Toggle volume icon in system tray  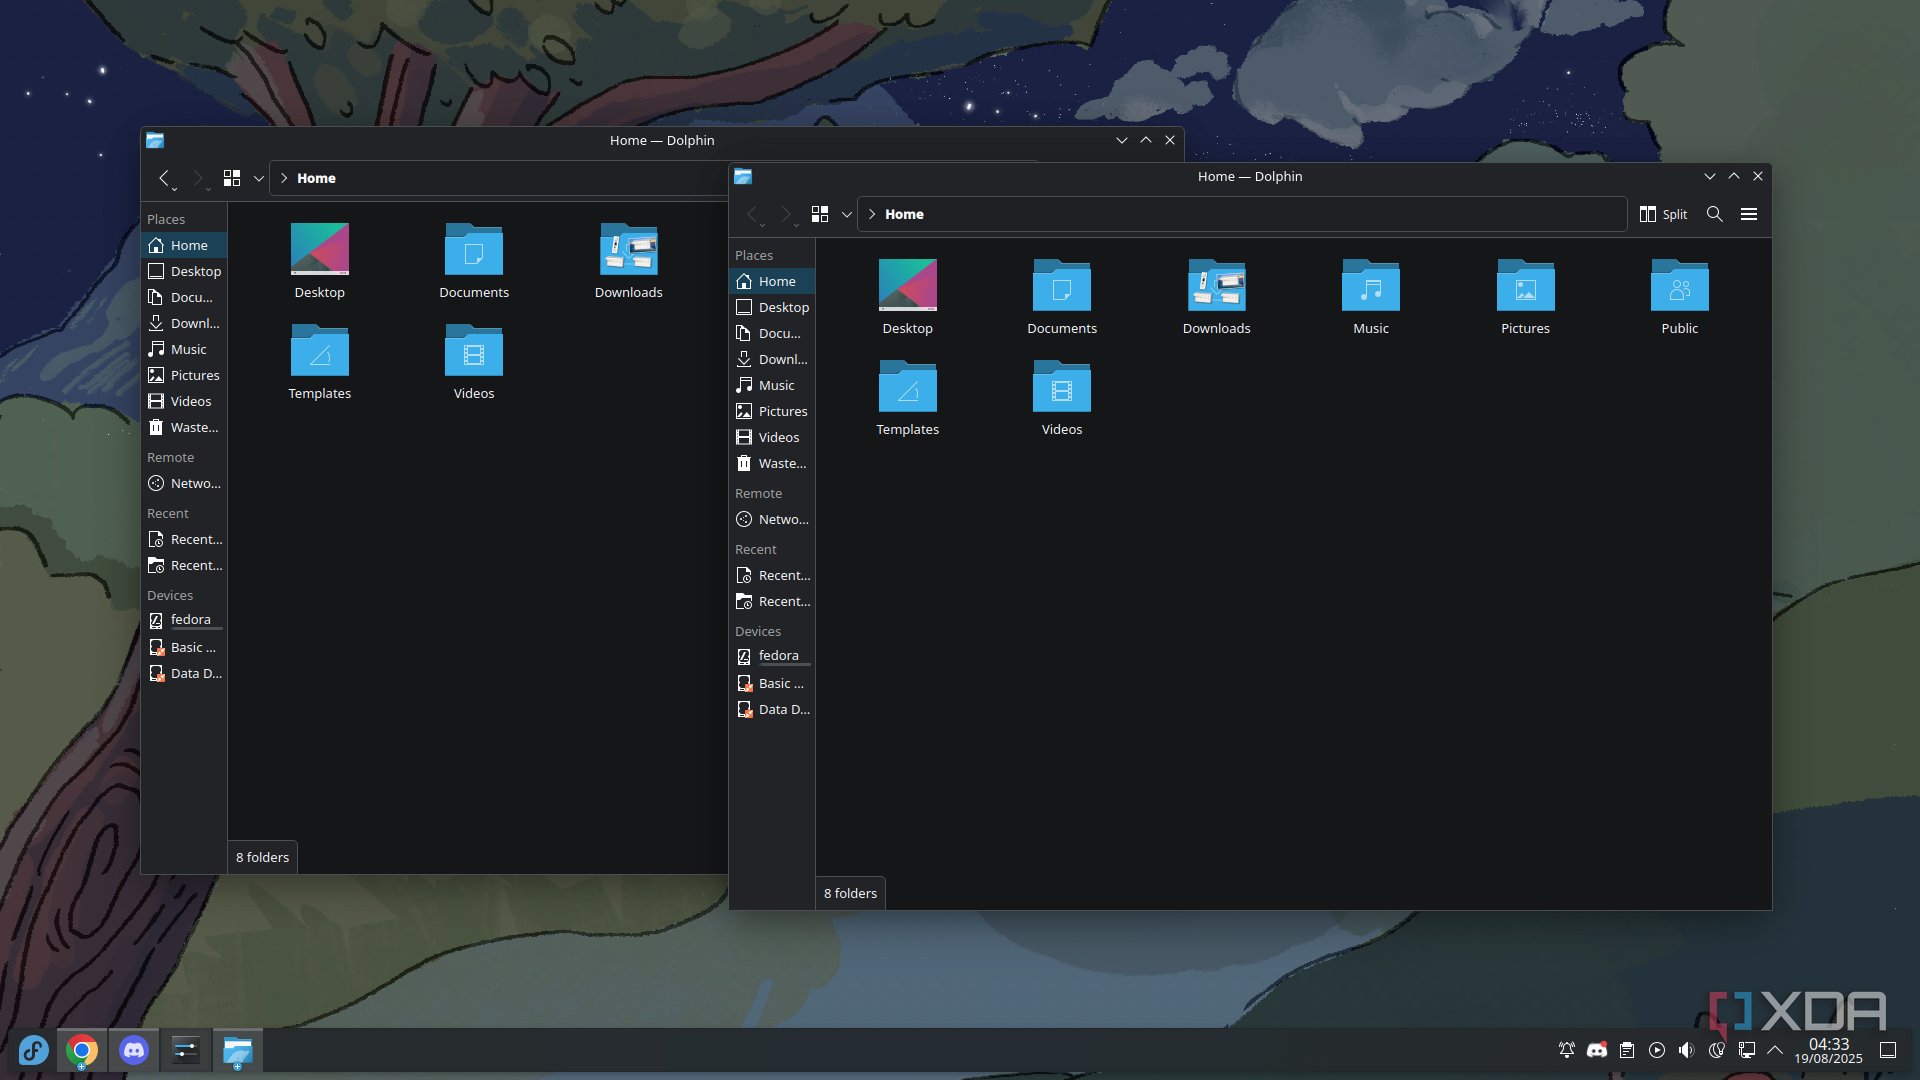[x=1686, y=1050]
